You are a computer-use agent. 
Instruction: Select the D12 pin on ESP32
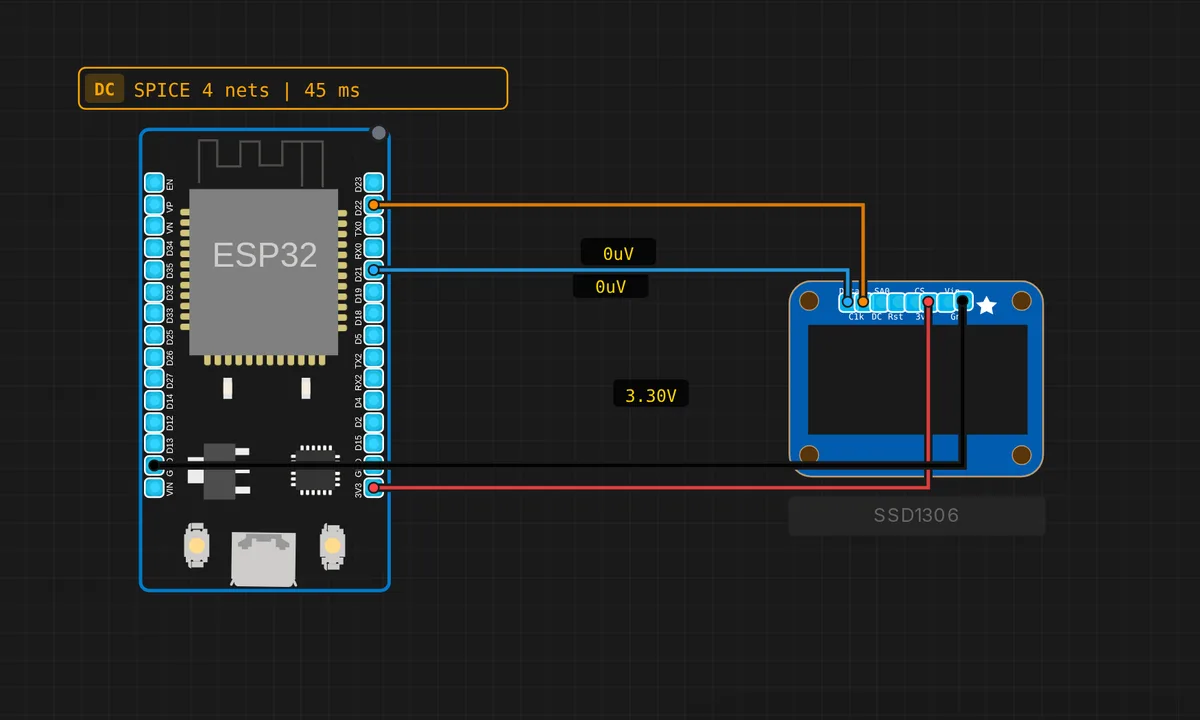coord(154,422)
